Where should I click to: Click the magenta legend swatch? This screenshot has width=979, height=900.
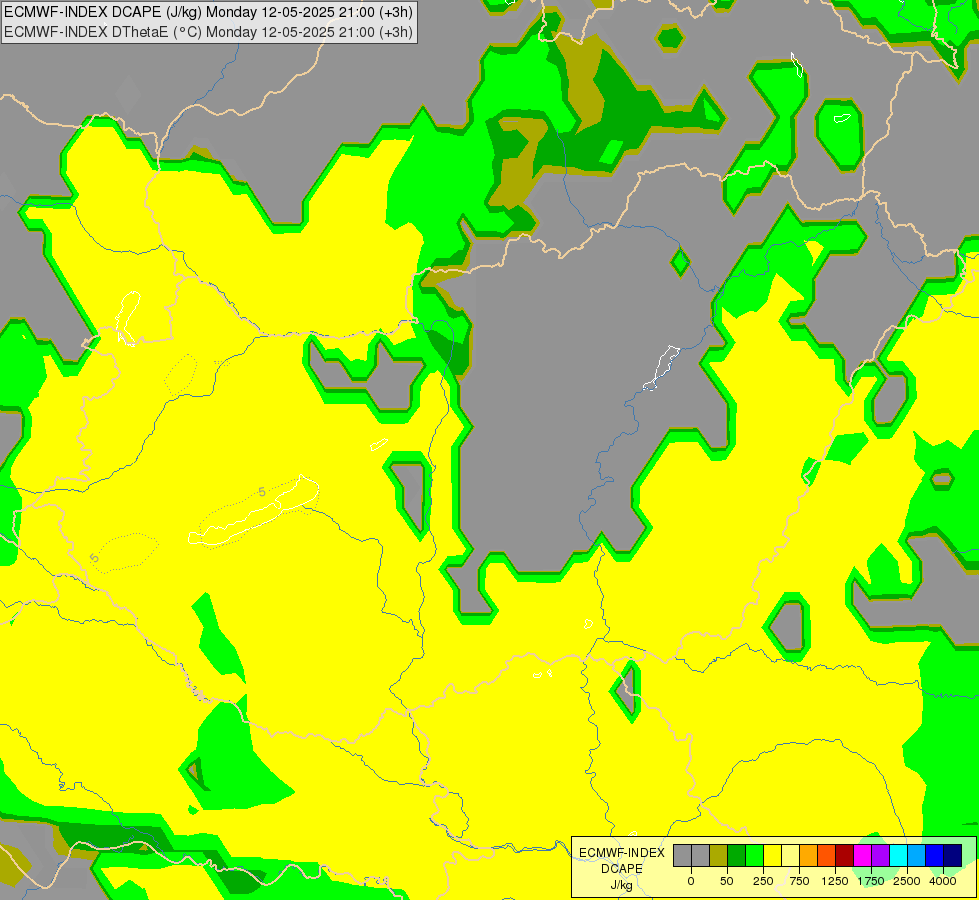(862, 856)
